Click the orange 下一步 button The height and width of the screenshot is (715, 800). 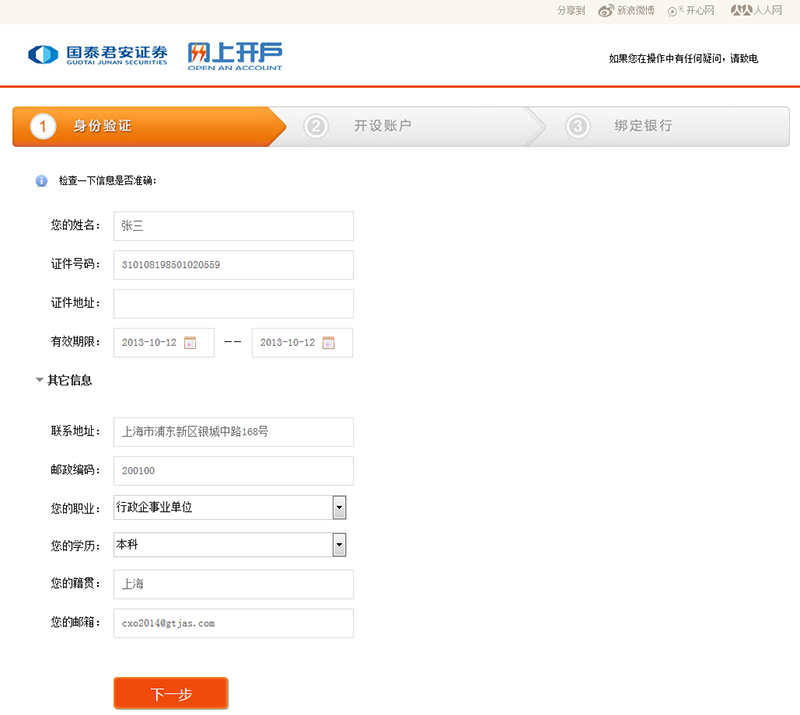click(171, 694)
